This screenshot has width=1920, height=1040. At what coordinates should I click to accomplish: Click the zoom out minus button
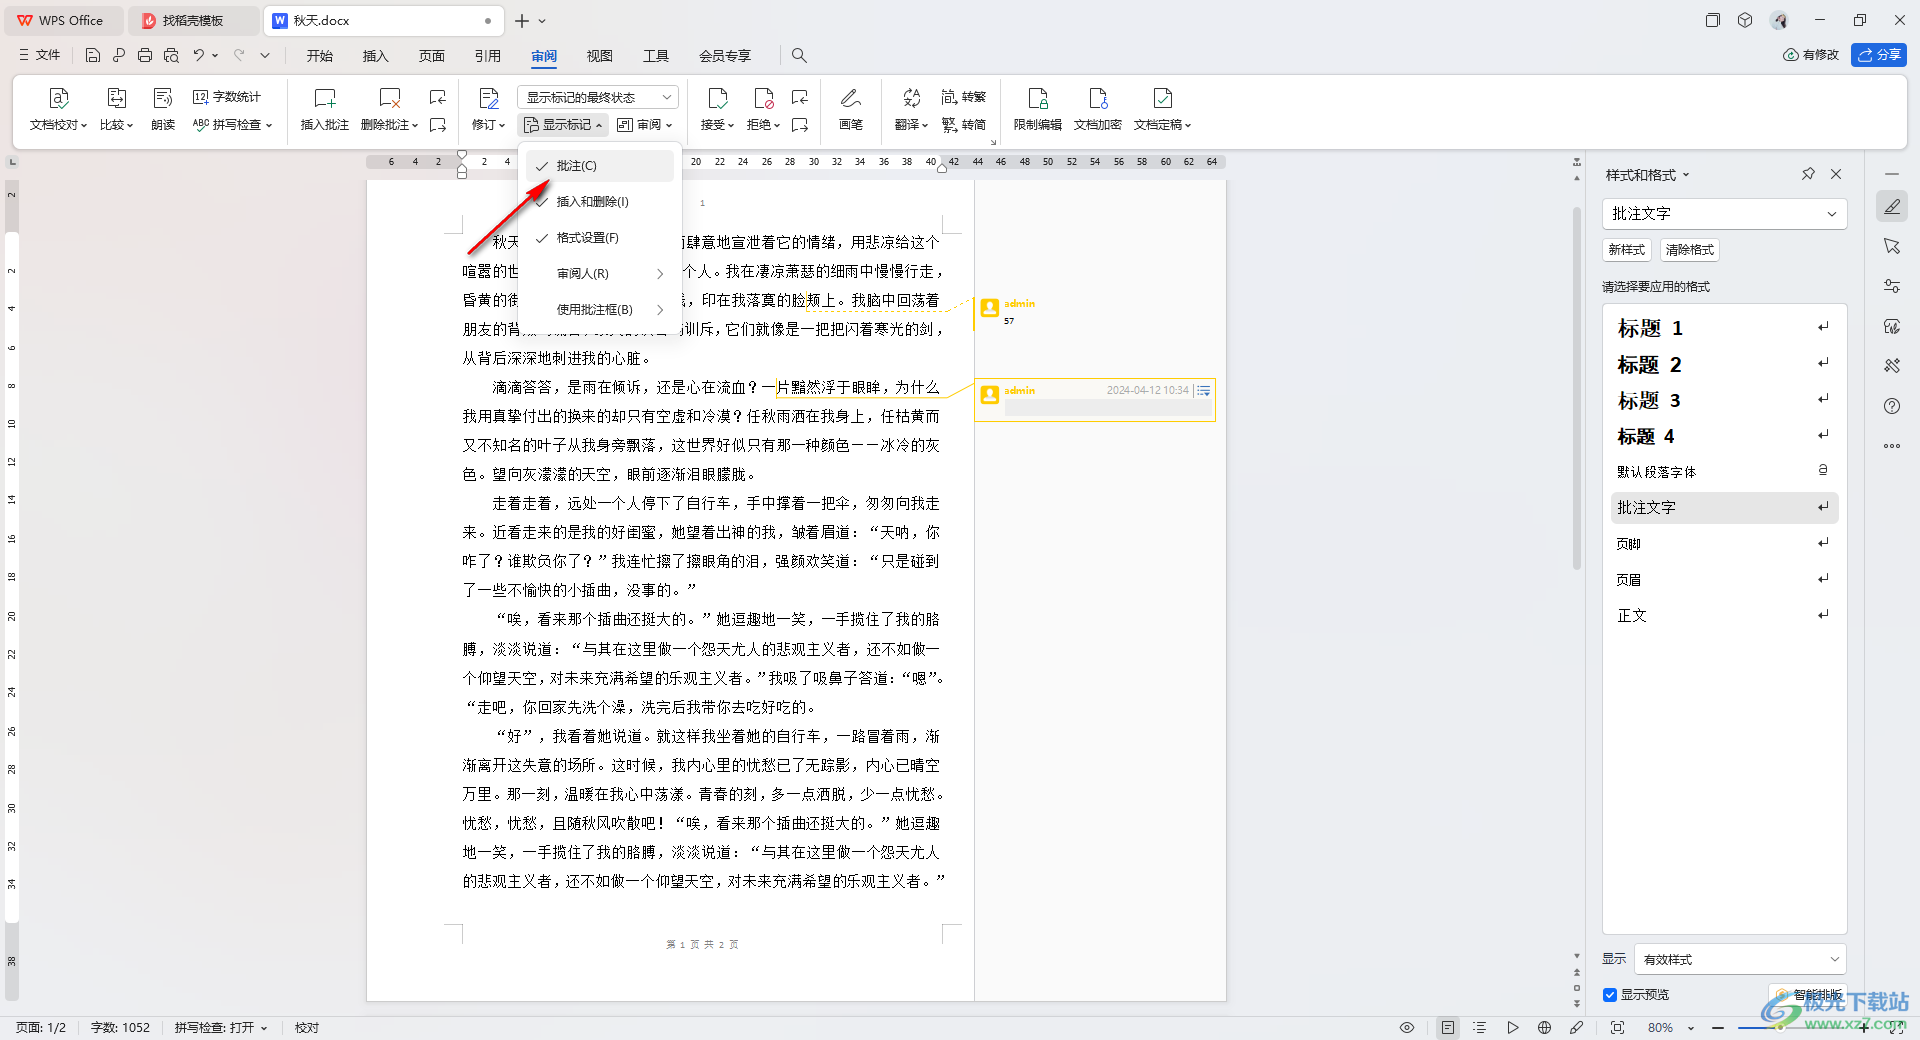(1718, 1028)
